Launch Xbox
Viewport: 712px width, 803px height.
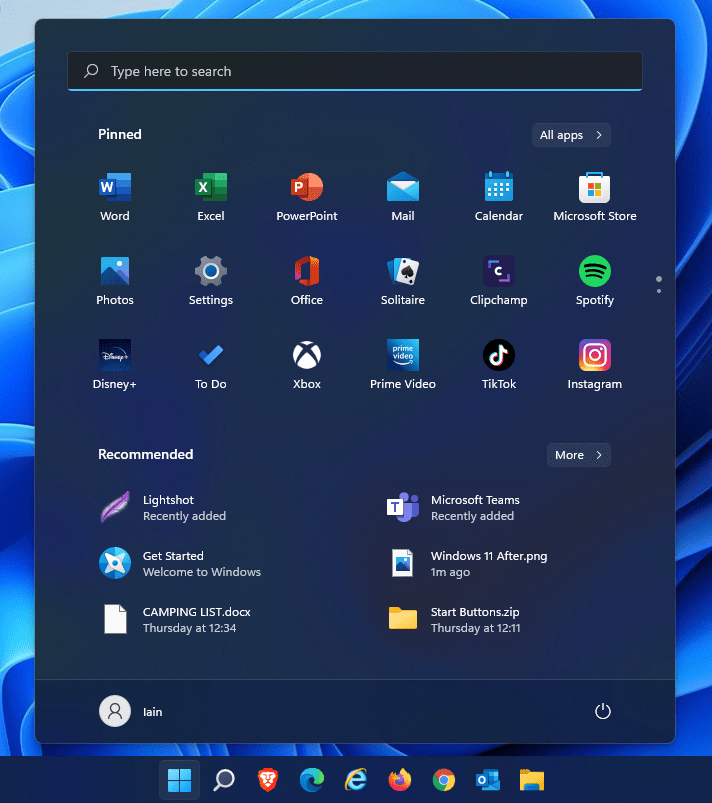(x=307, y=364)
